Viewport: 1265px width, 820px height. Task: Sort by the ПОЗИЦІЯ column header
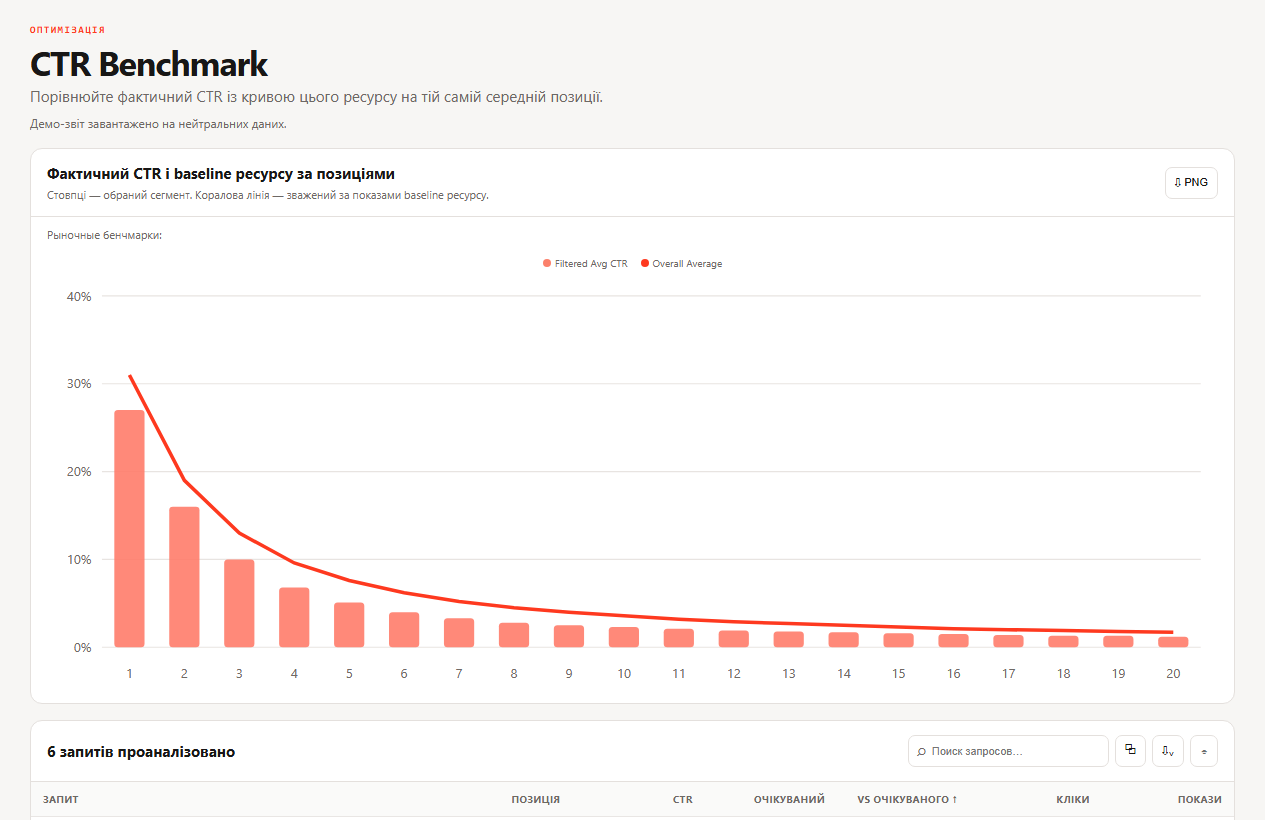pos(535,800)
